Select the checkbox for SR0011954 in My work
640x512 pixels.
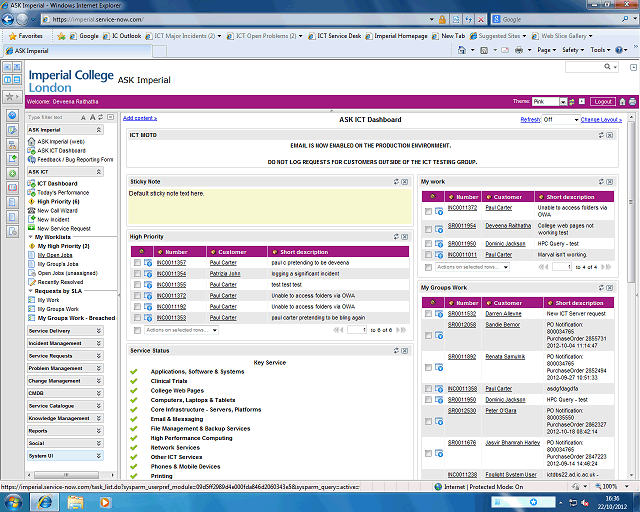tap(429, 227)
